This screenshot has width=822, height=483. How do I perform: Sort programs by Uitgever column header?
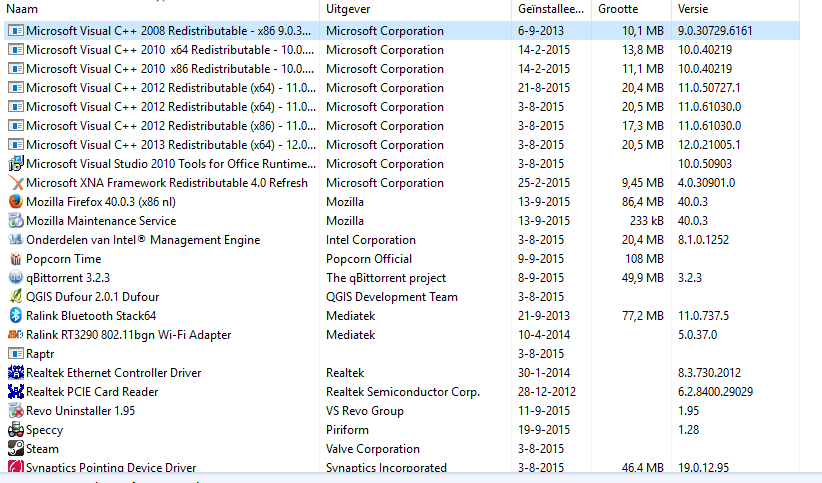(348, 9)
